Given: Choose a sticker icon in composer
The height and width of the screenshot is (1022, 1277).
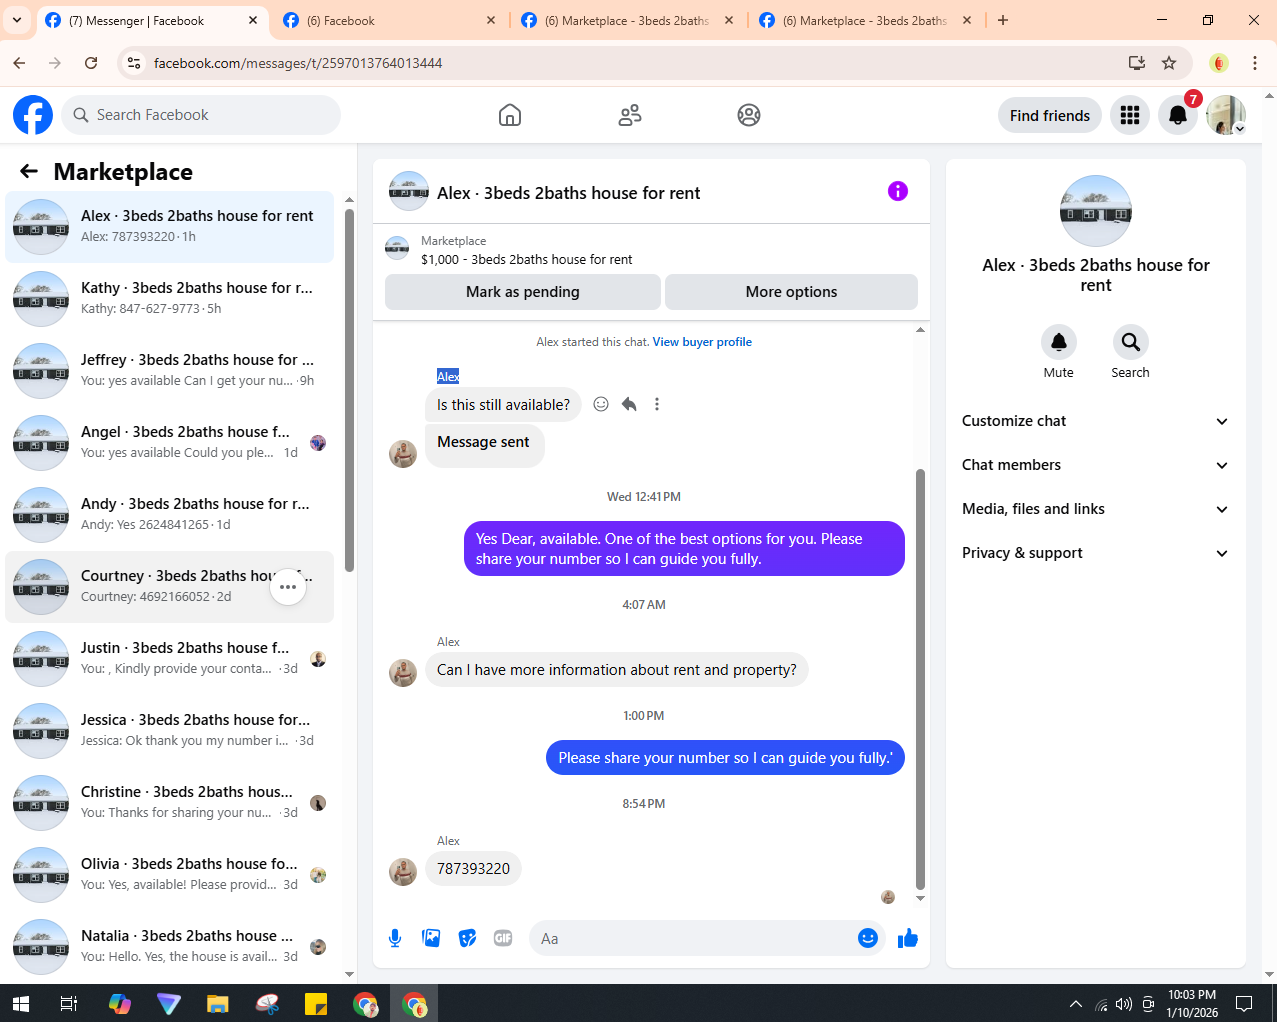Looking at the screenshot, I should [467, 938].
